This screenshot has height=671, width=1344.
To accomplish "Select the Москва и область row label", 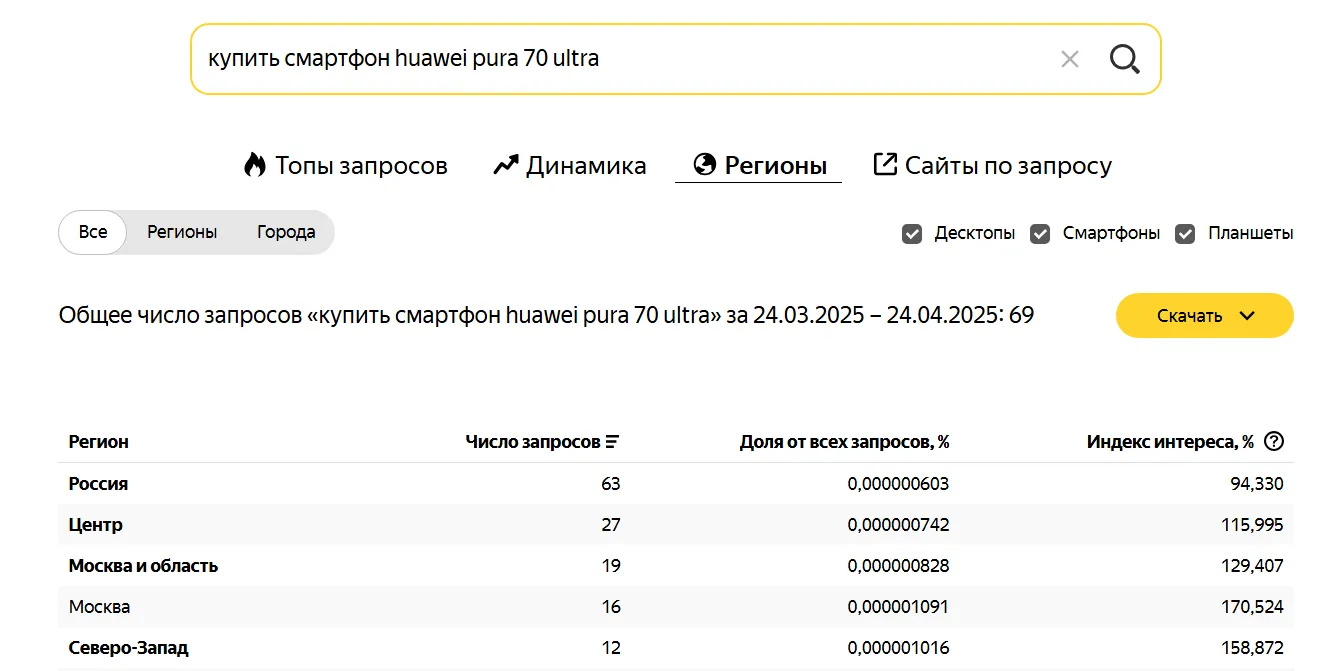I will click(x=143, y=566).
